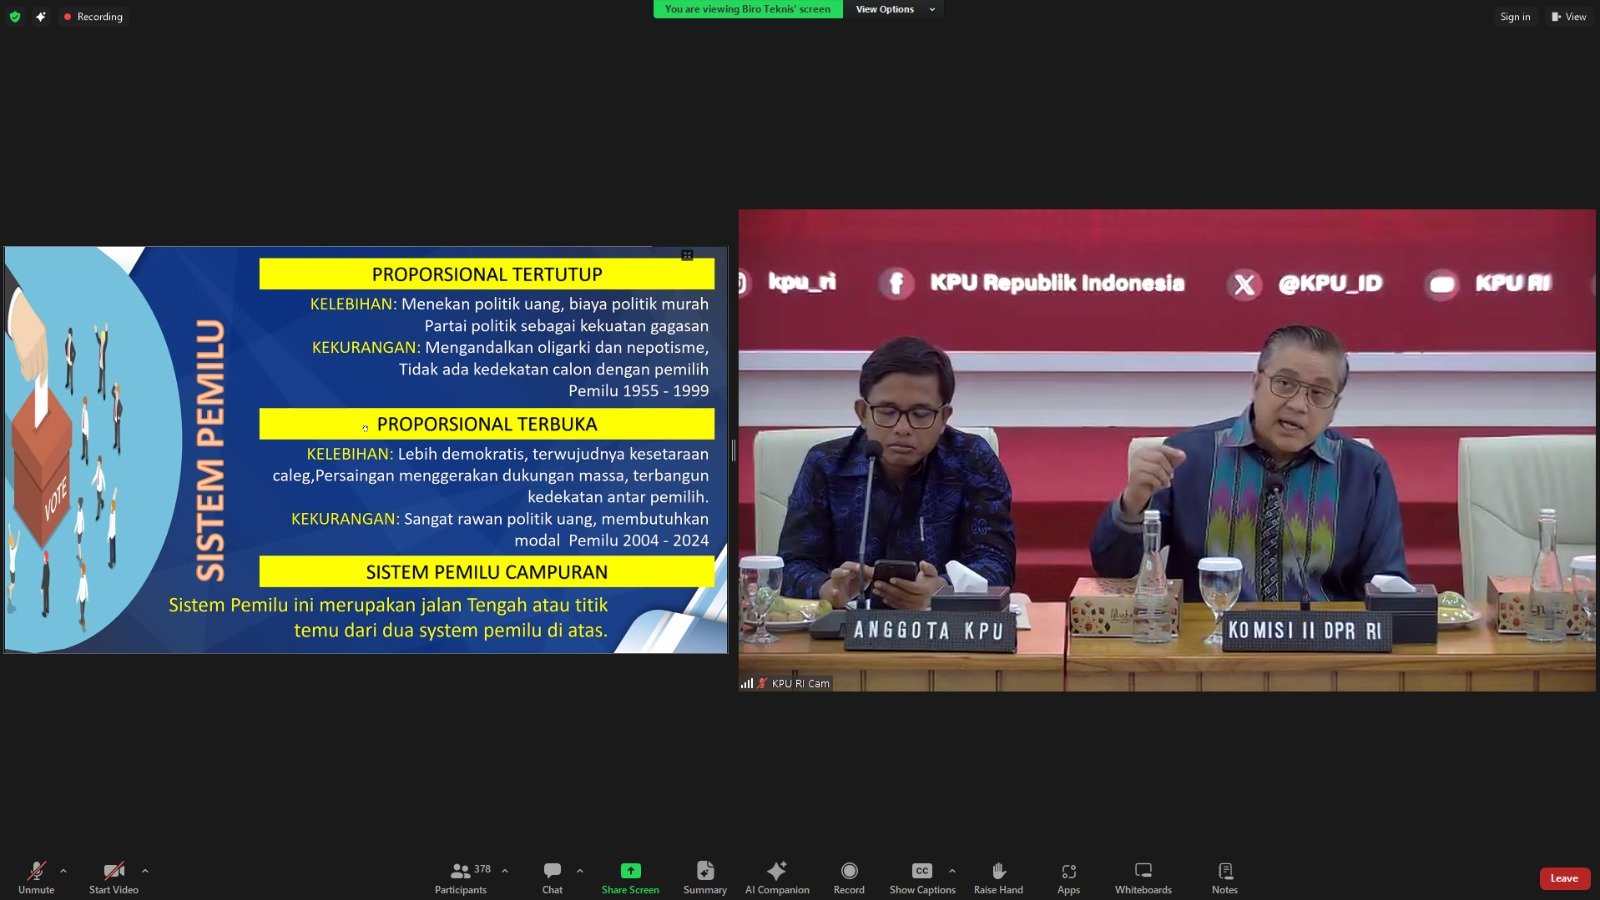The image size is (1600, 900).
Task: Open the meeting Summary
Action: pos(705,877)
